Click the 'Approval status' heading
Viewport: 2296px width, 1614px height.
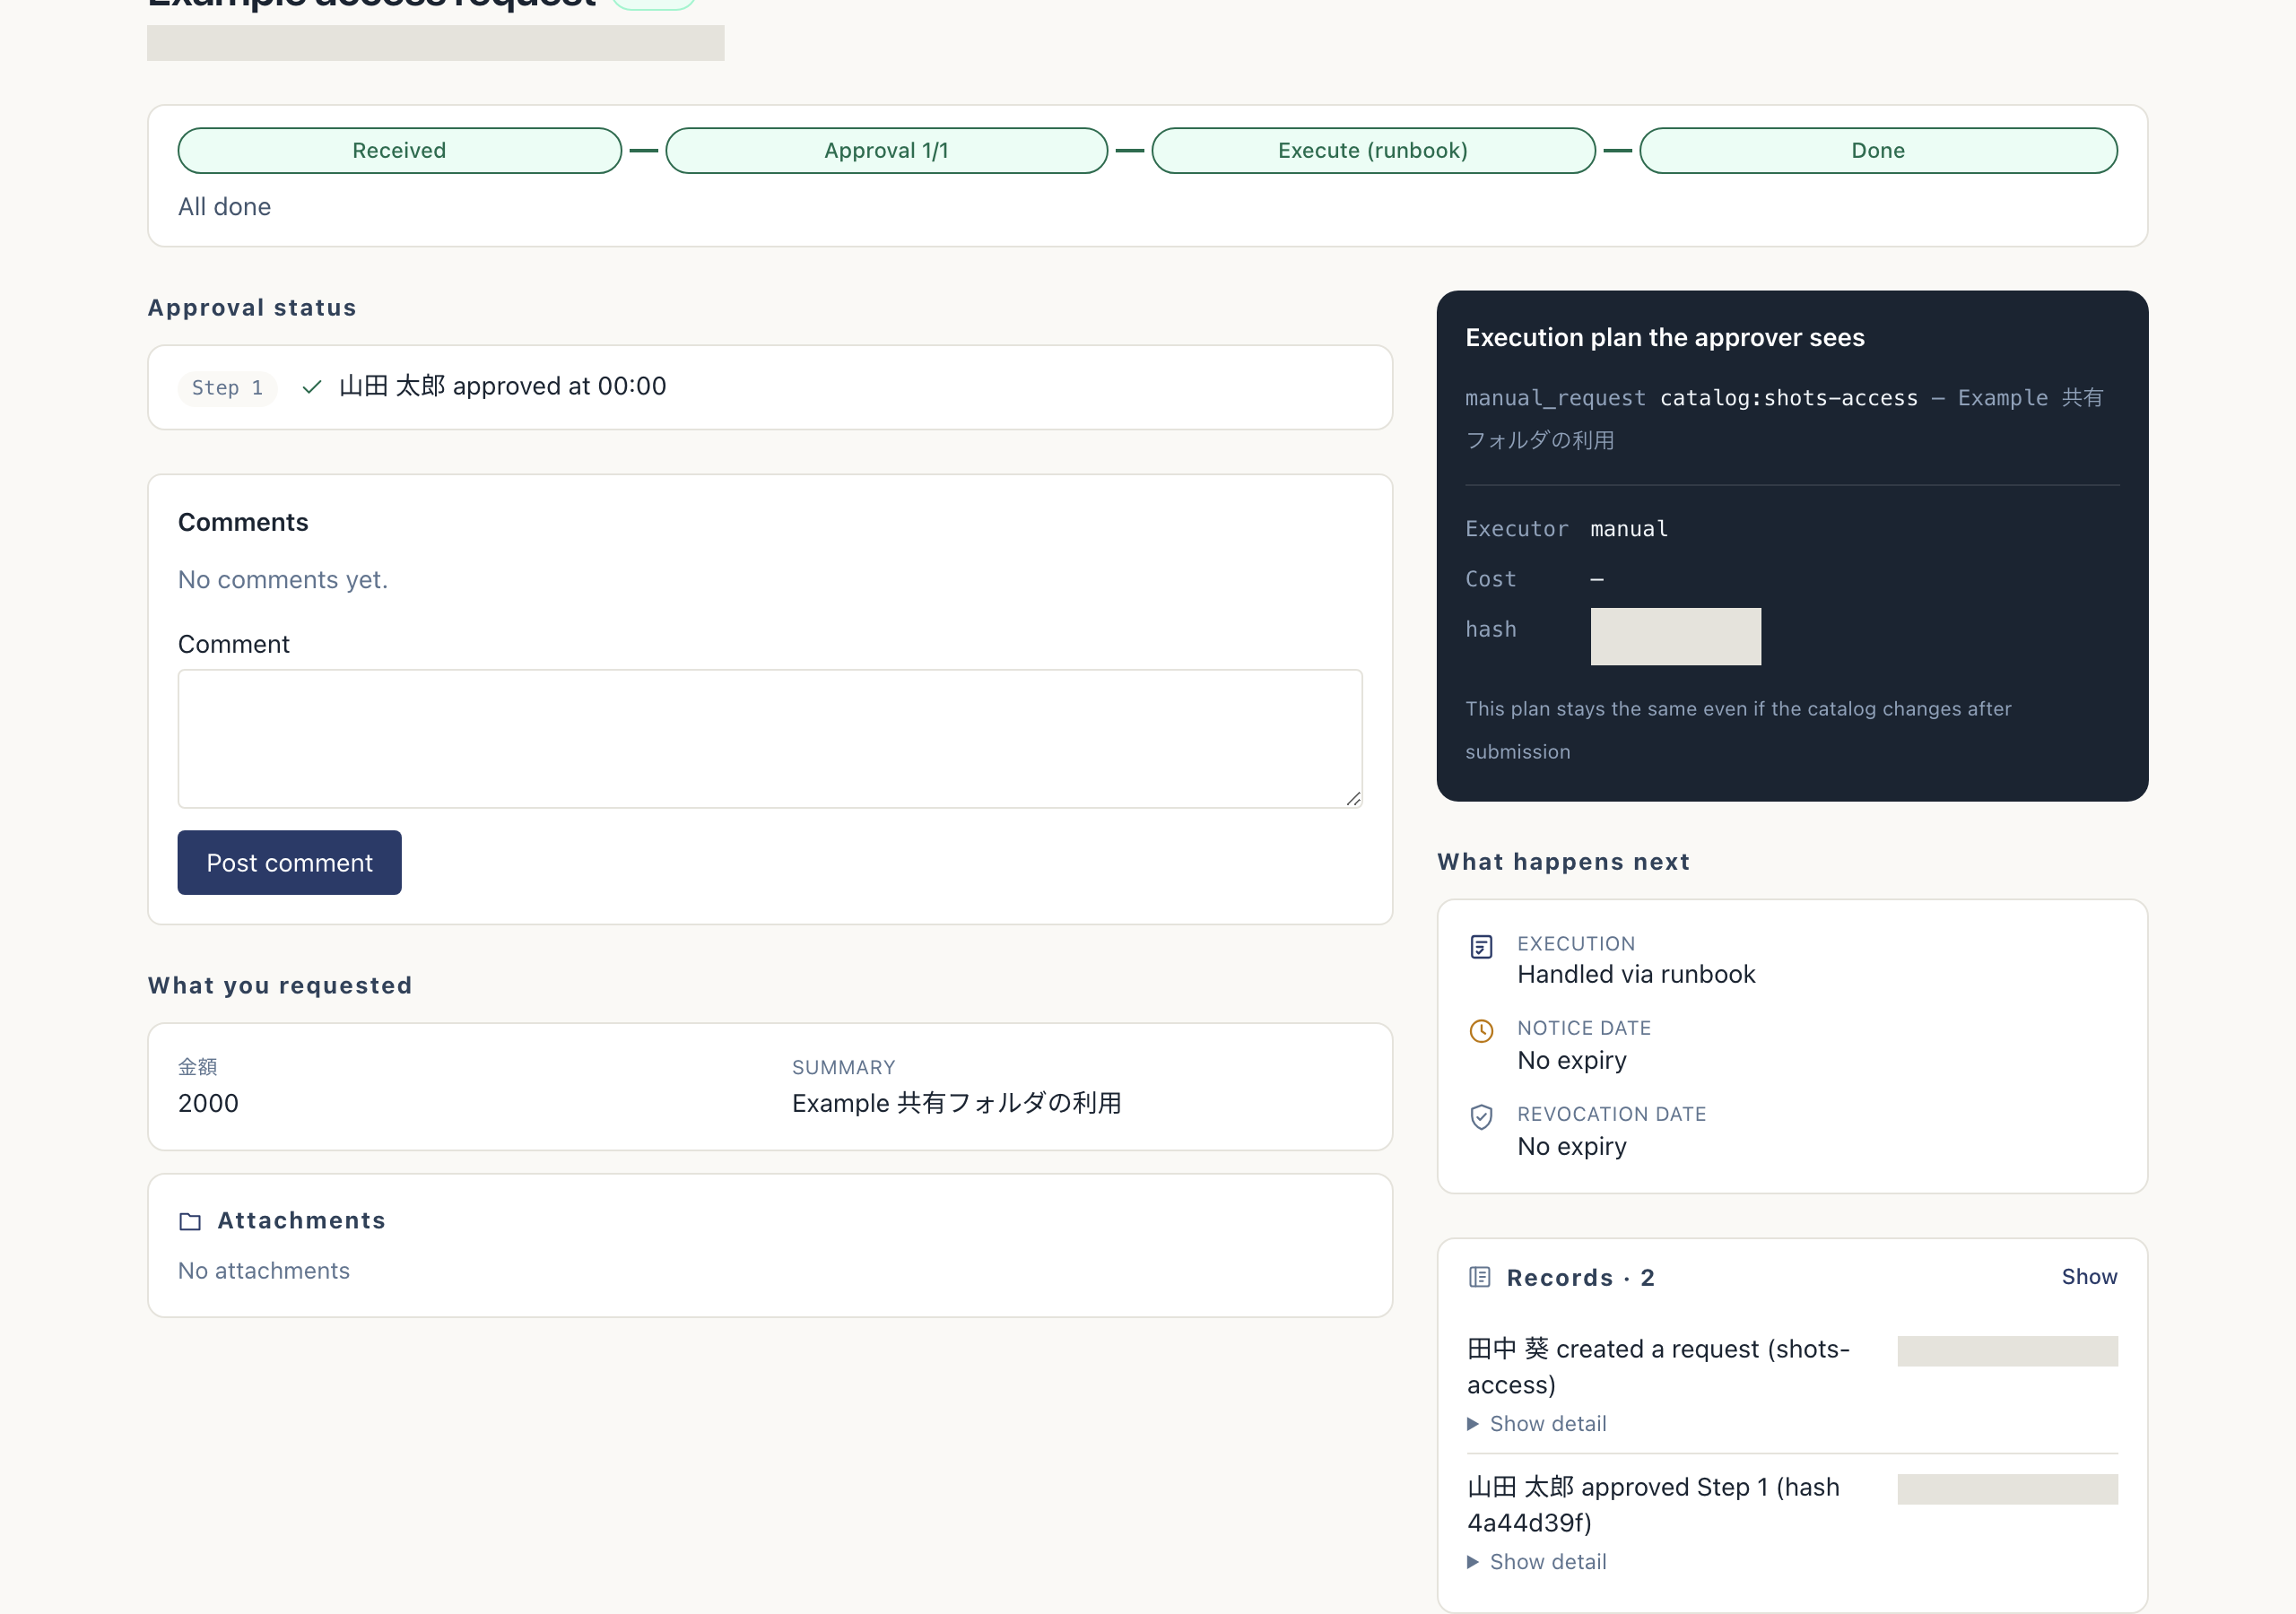click(252, 308)
